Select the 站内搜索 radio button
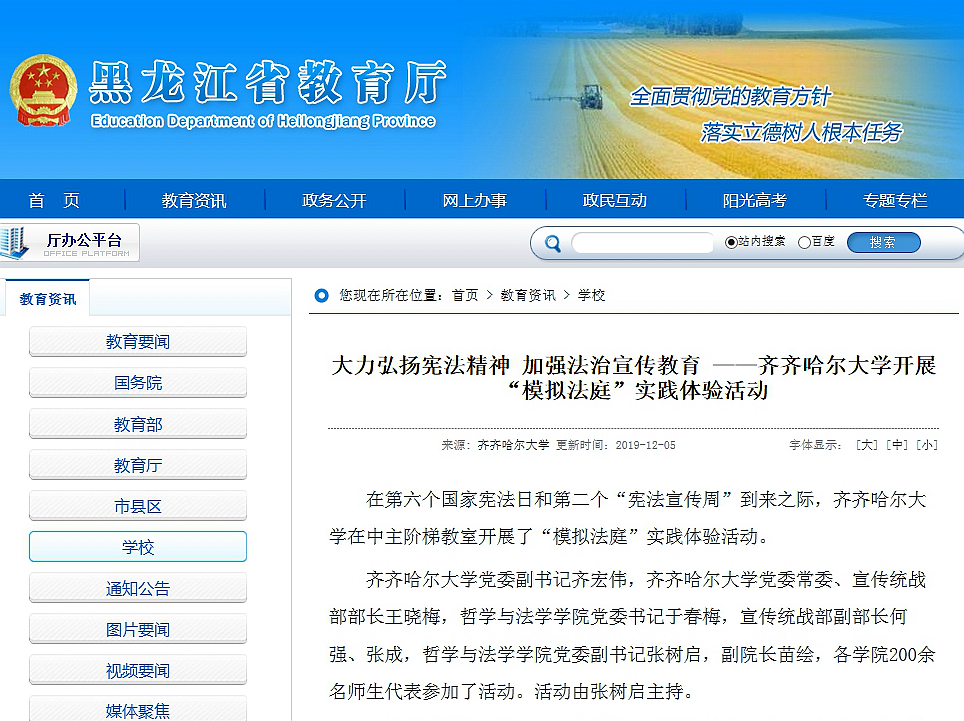This screenshot has height=721, width=964. pos(731,242)
